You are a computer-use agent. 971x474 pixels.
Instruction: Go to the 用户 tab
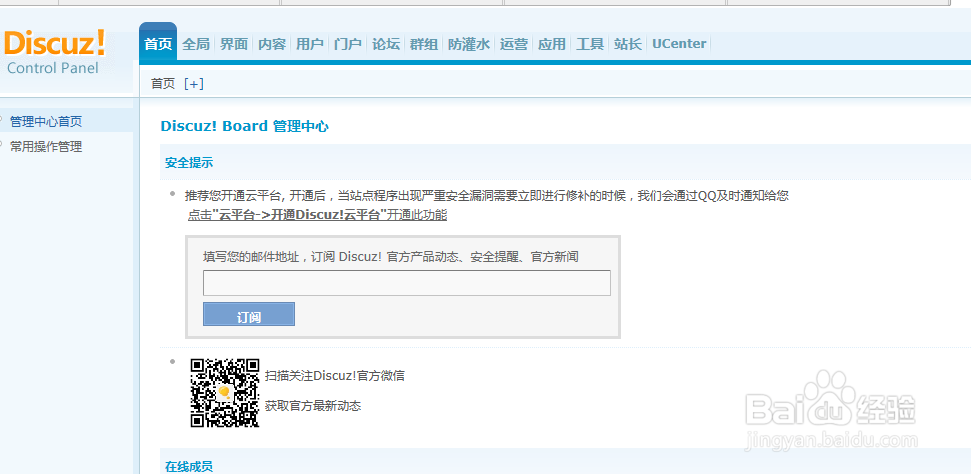(310, 44)
